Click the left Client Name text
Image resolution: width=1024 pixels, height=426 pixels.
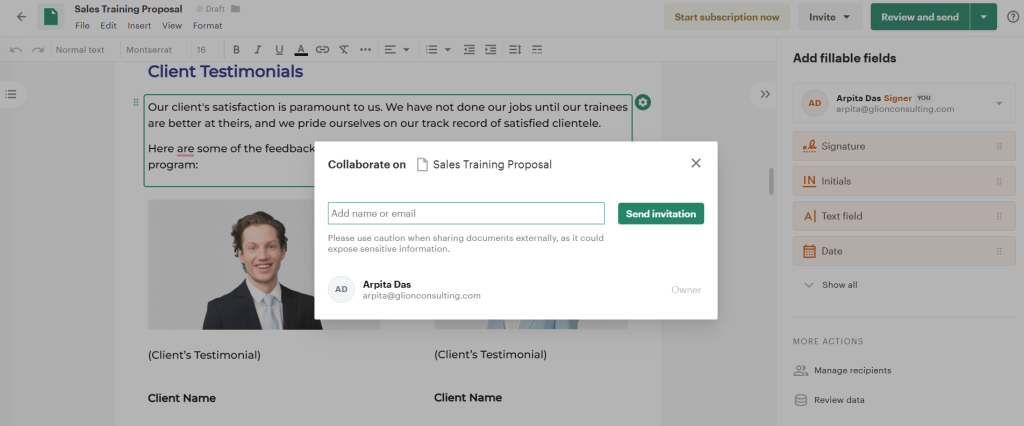(x=182, y=398)
